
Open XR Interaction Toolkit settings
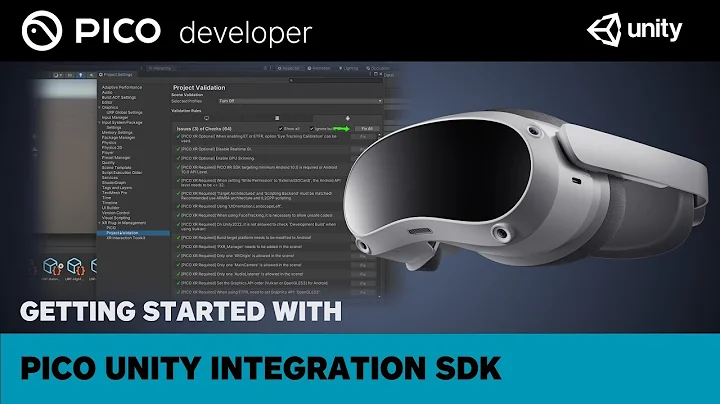coord(126,238)
